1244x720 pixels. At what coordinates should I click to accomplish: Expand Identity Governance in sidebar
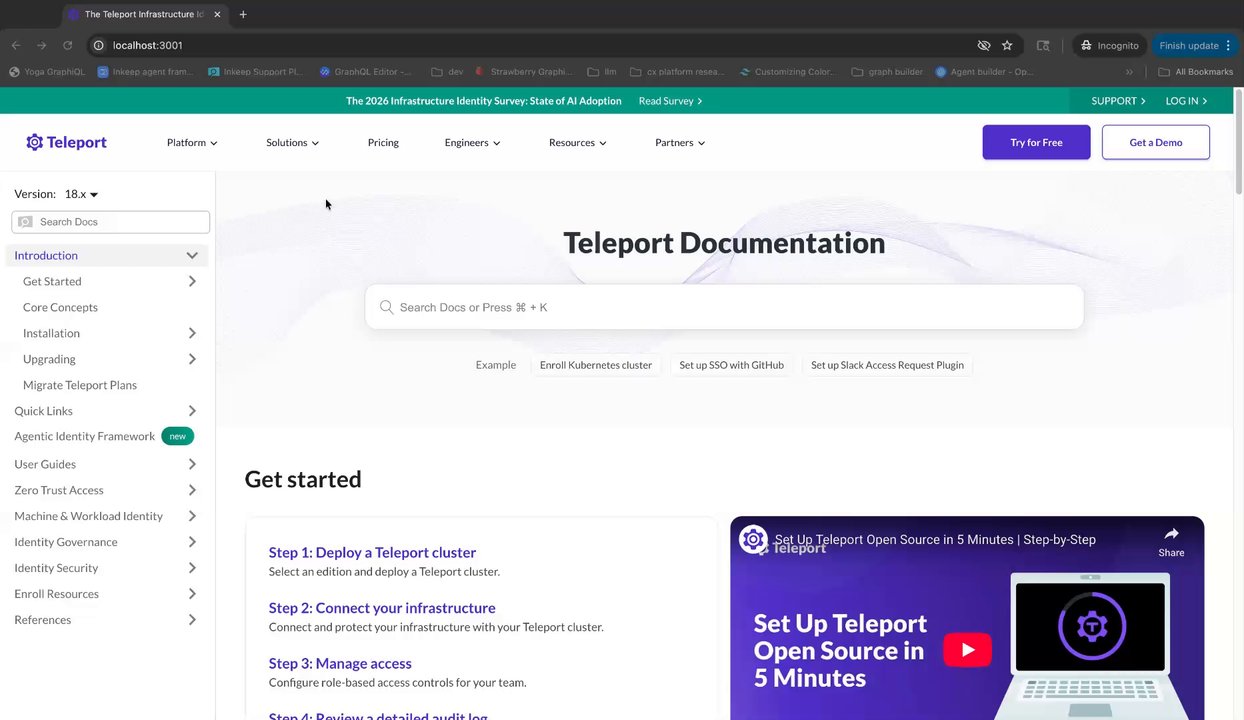(192, 542)
